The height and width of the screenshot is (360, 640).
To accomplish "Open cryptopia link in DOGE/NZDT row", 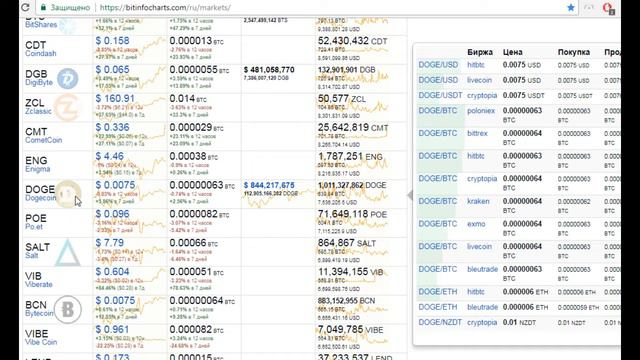I will pyautogui.click(x=482, y=322).
